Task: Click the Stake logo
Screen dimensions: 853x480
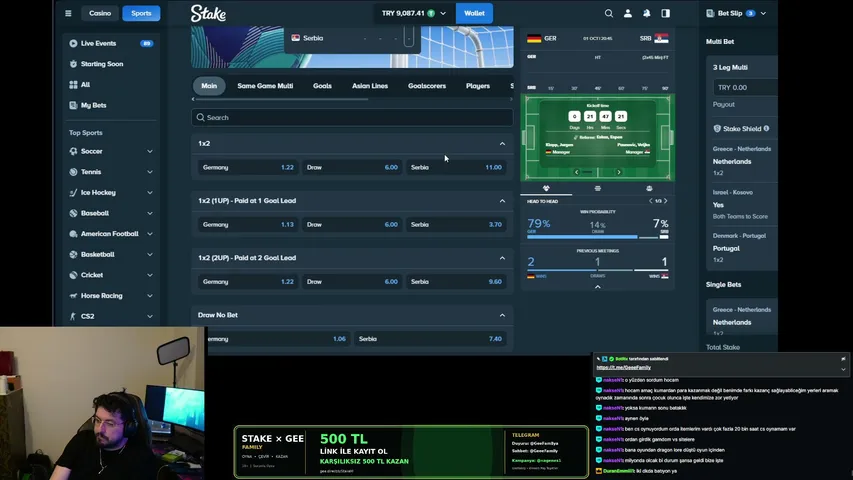Action: [208, 13]
